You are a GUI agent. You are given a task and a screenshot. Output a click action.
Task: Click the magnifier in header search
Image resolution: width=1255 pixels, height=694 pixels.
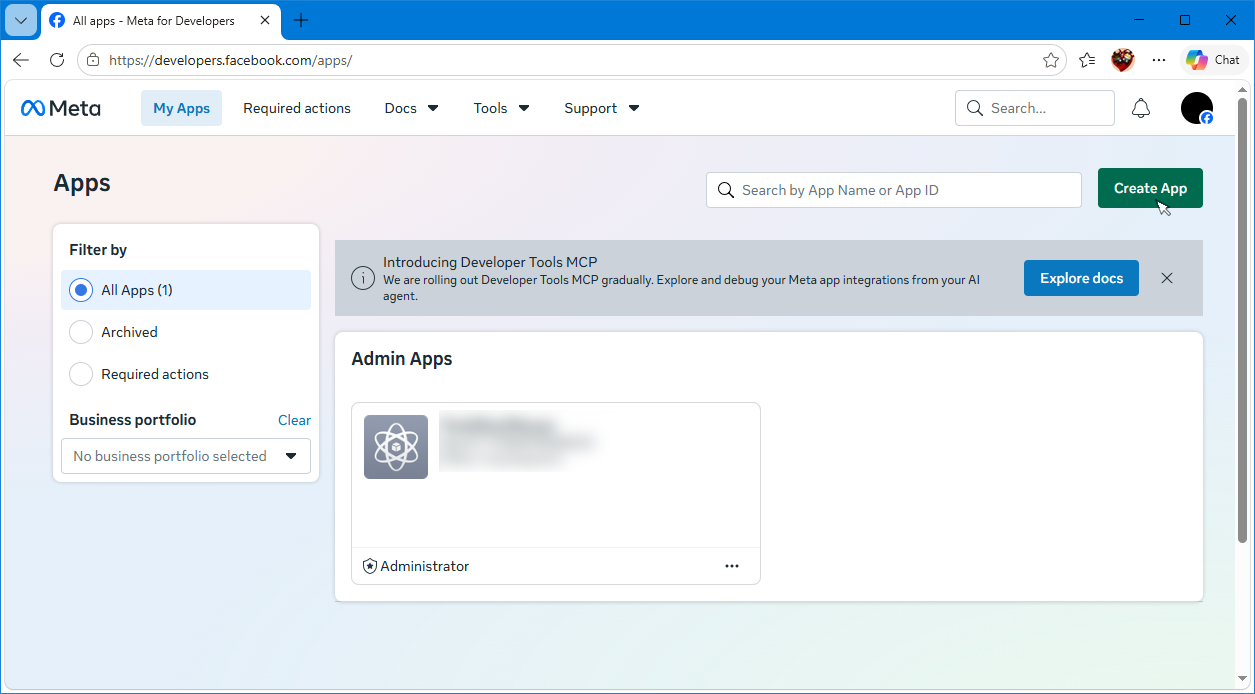975,108
